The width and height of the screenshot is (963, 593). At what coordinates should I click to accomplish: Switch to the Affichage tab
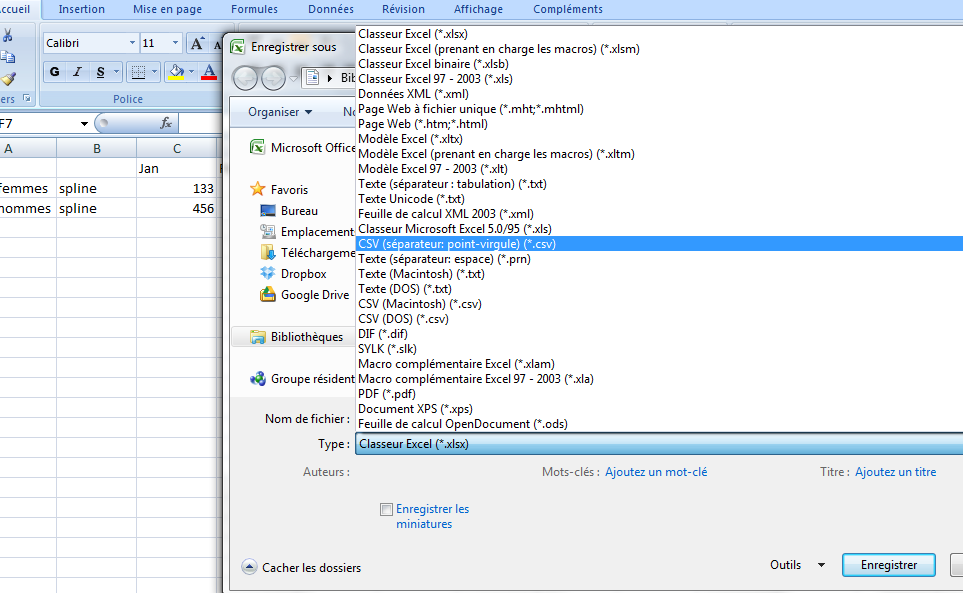coord(478,9)
